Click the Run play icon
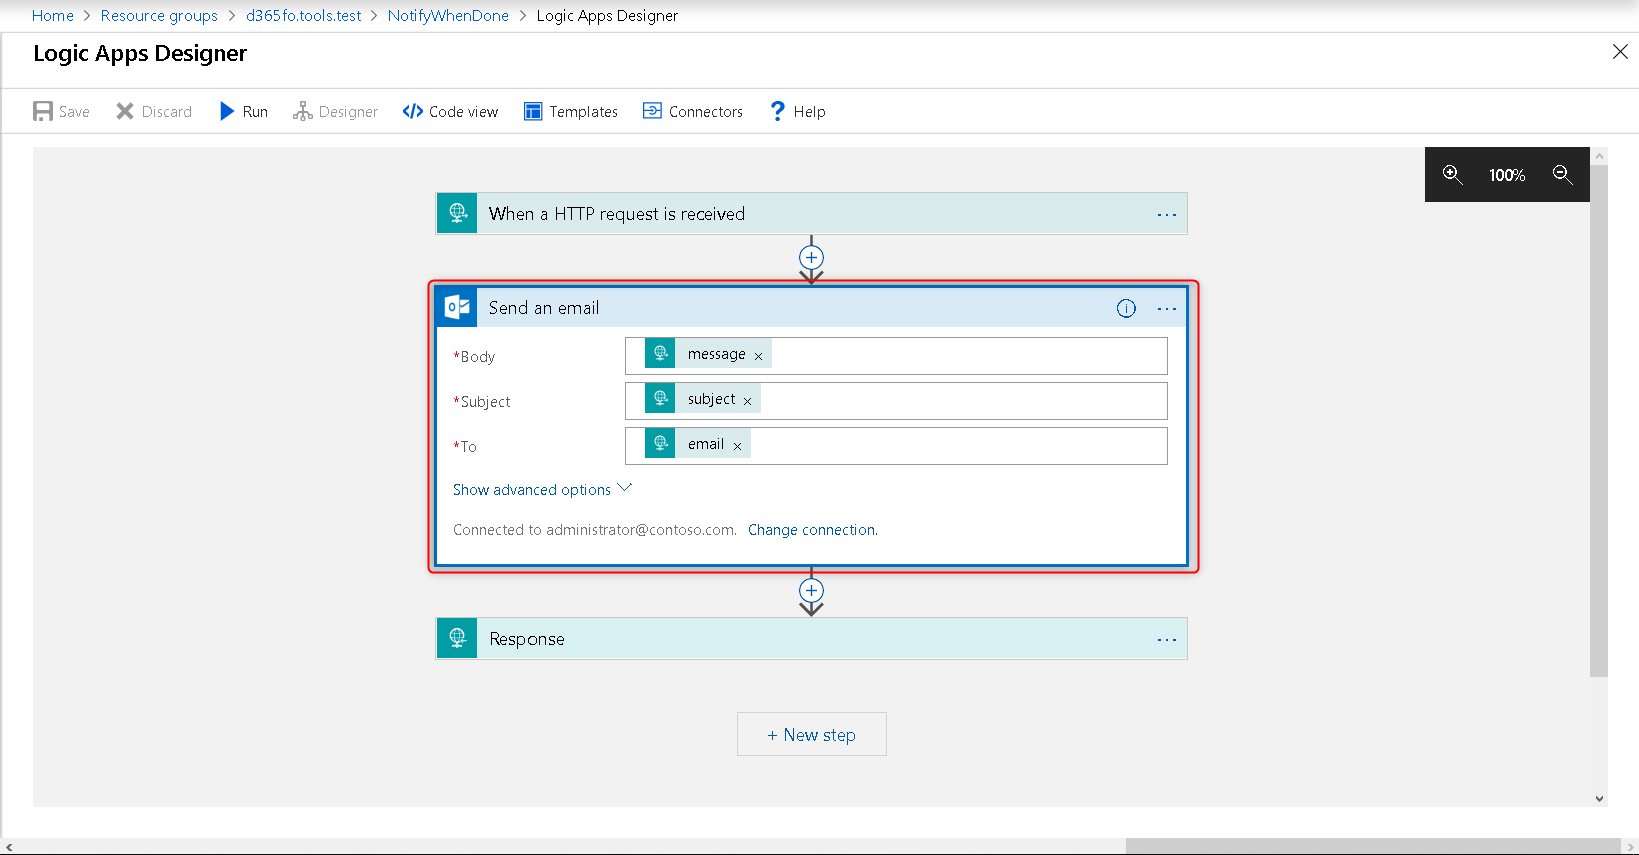Viewport: 1639px width, 855px height. [227, 111]
